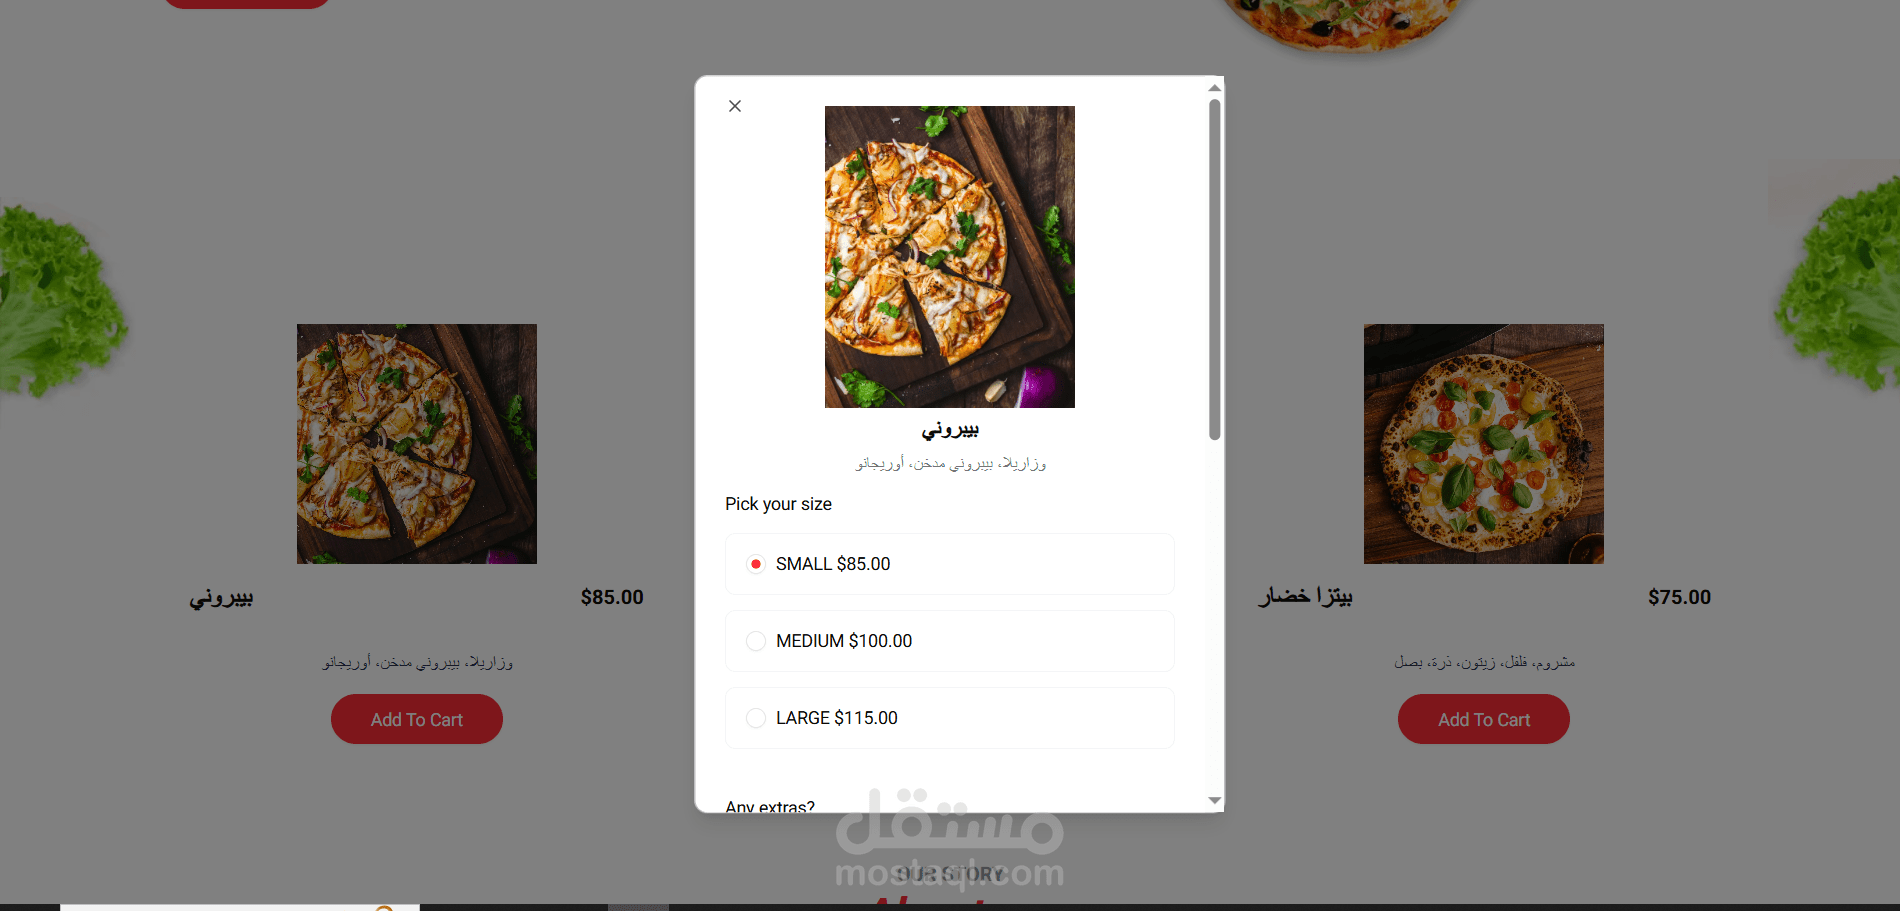
Task: Click the $85.00 price on left card
Action: 612,597
